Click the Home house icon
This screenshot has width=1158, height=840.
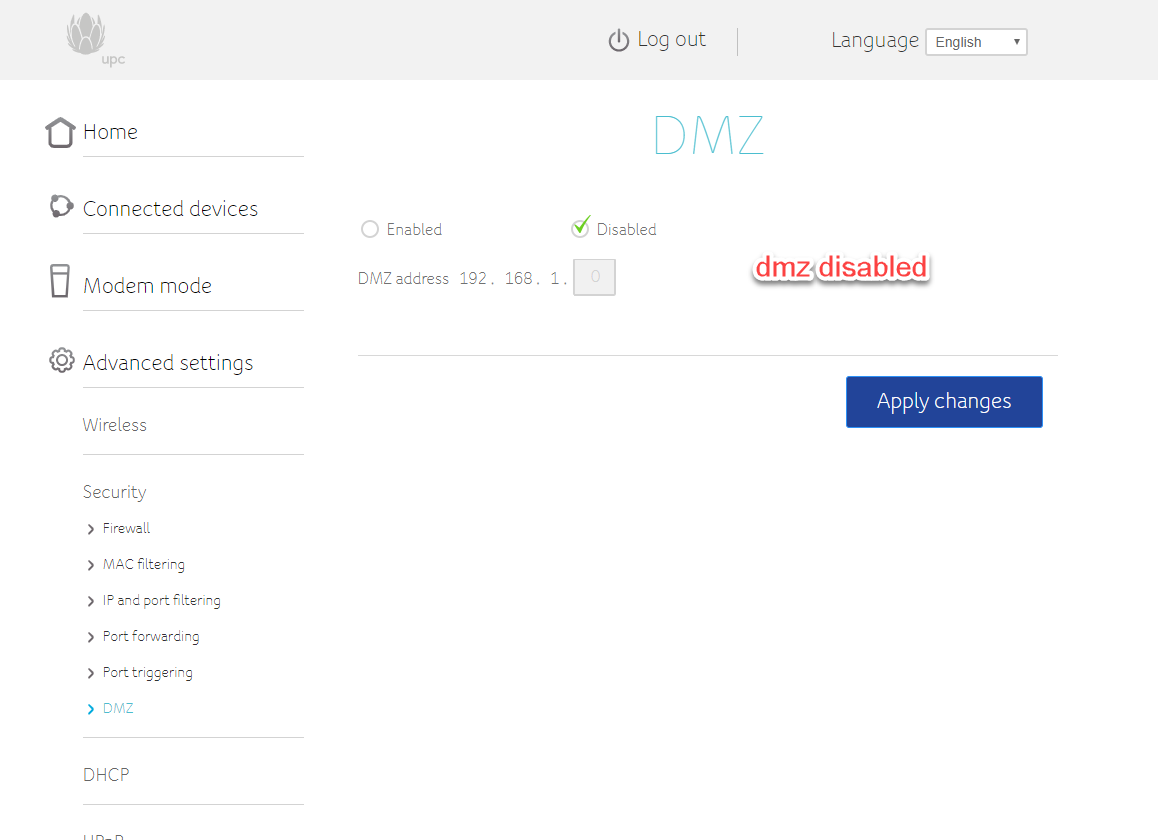60,132
